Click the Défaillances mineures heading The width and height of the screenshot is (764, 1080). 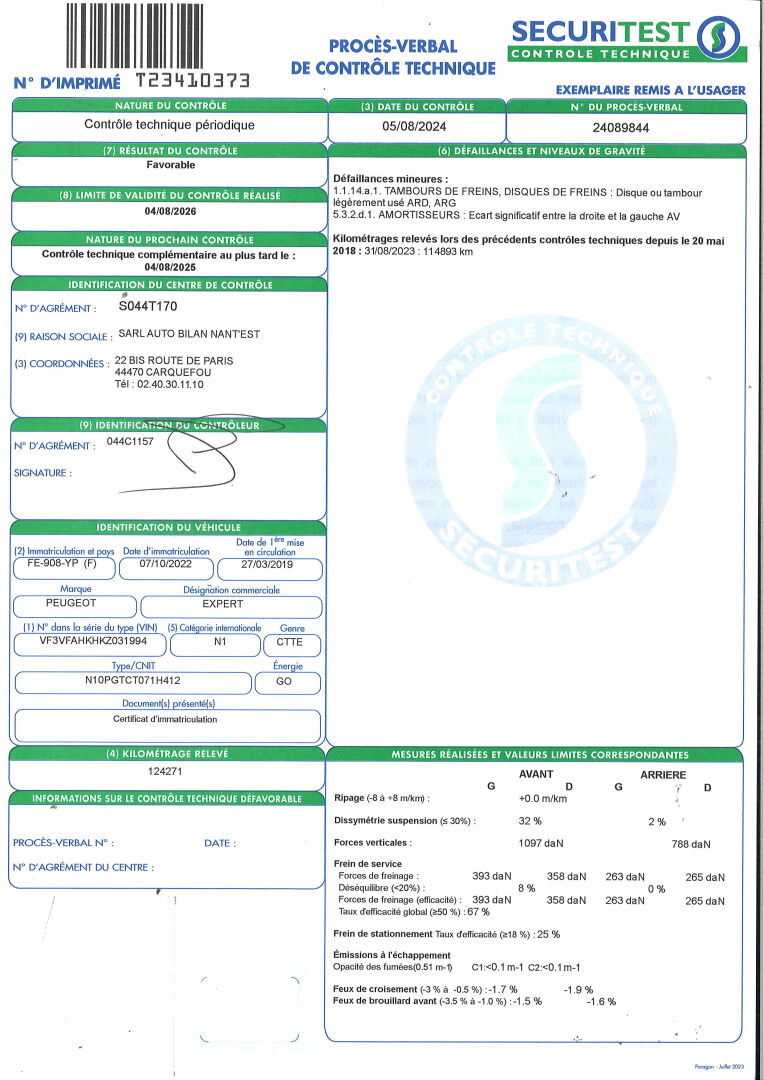click(391, 179)
